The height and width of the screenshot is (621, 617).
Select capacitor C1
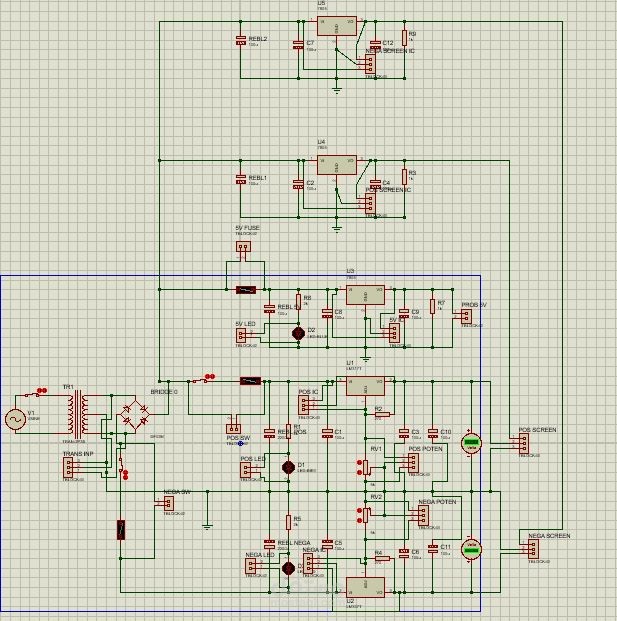327,434
